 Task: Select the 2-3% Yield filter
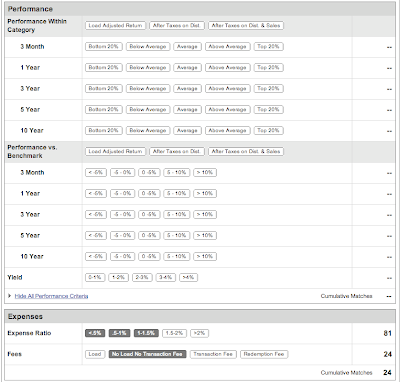pos(142,278)
